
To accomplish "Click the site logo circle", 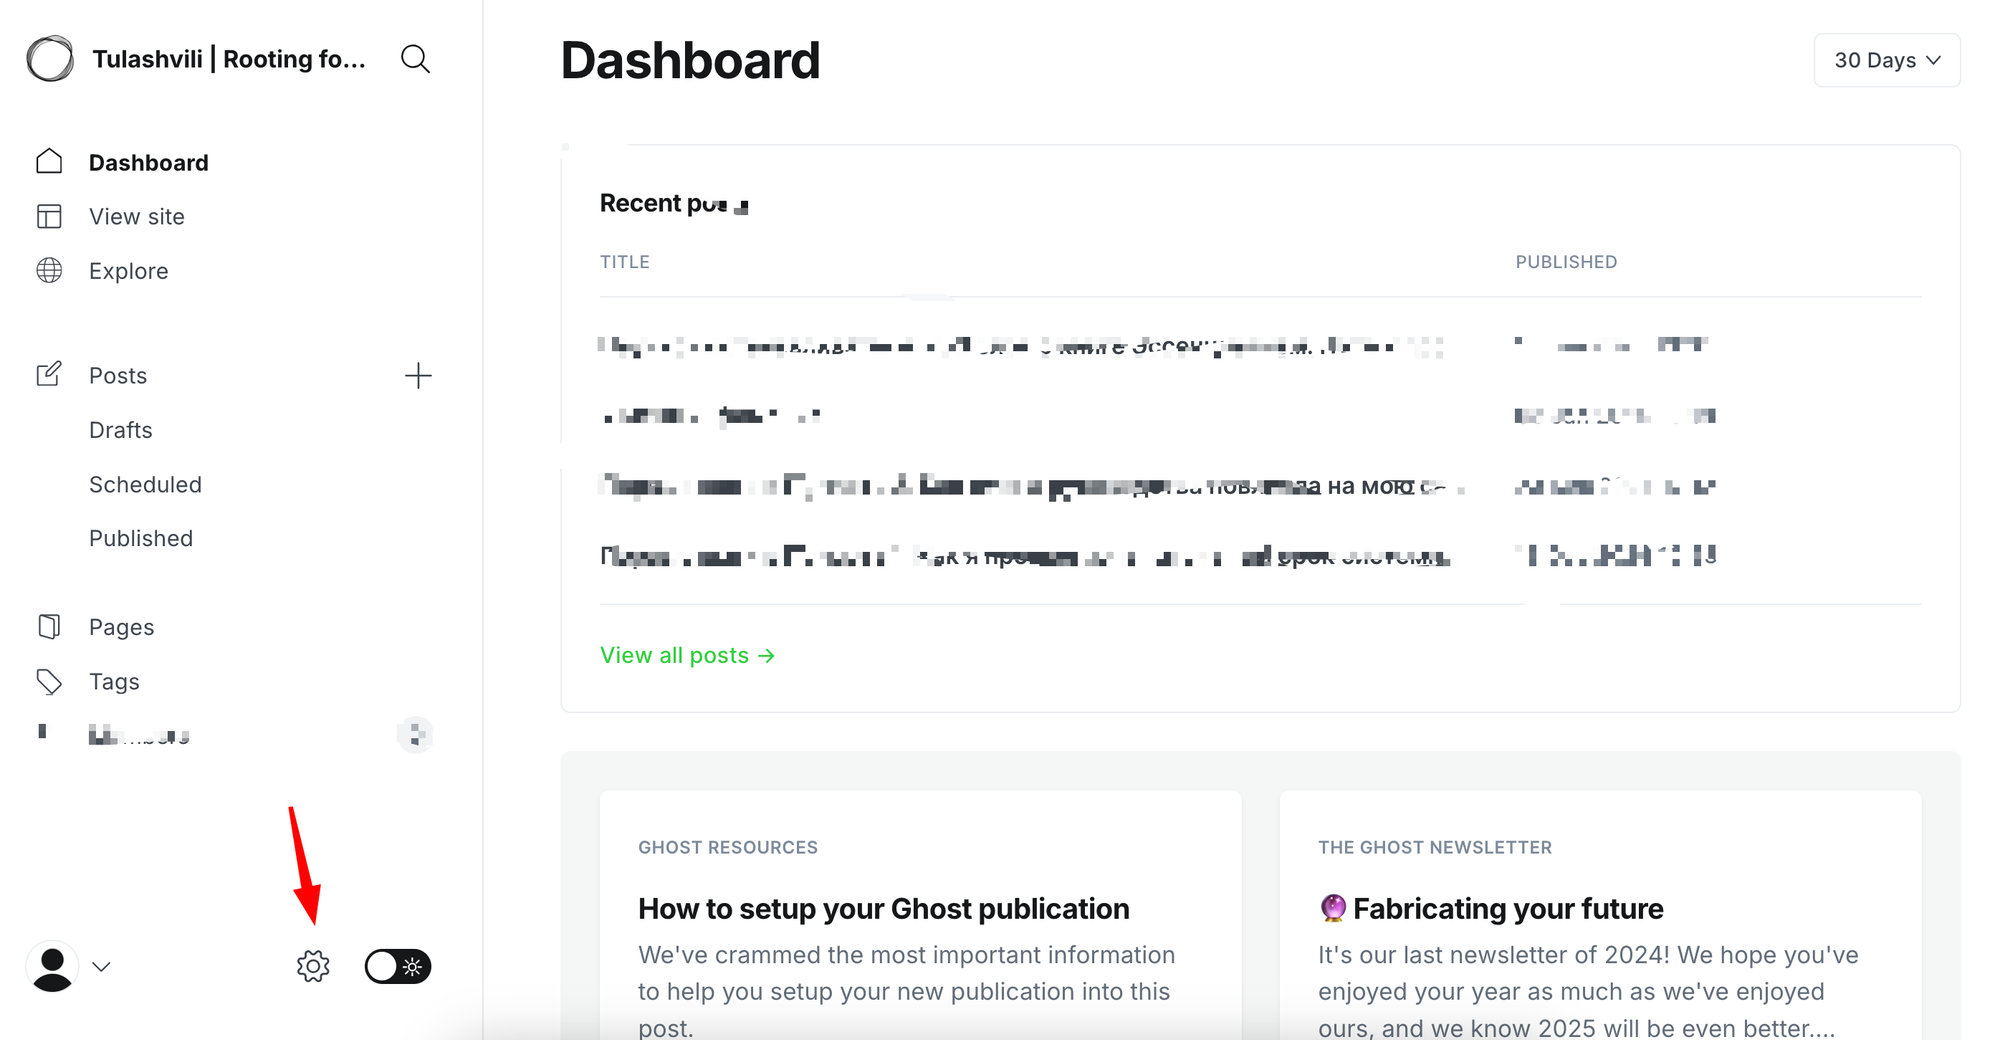I will click(x=50, y=59).
